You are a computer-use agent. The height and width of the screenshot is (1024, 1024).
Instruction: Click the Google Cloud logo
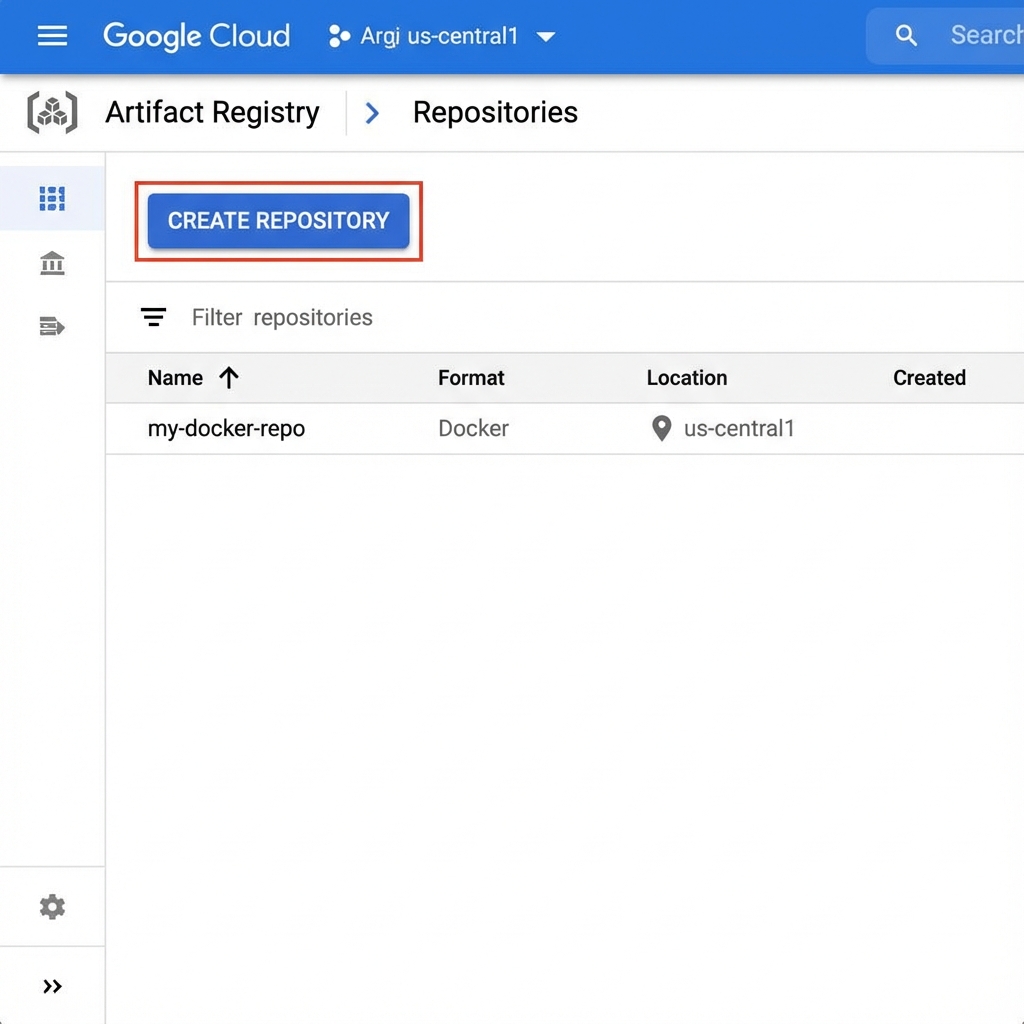tap(197, 37)
